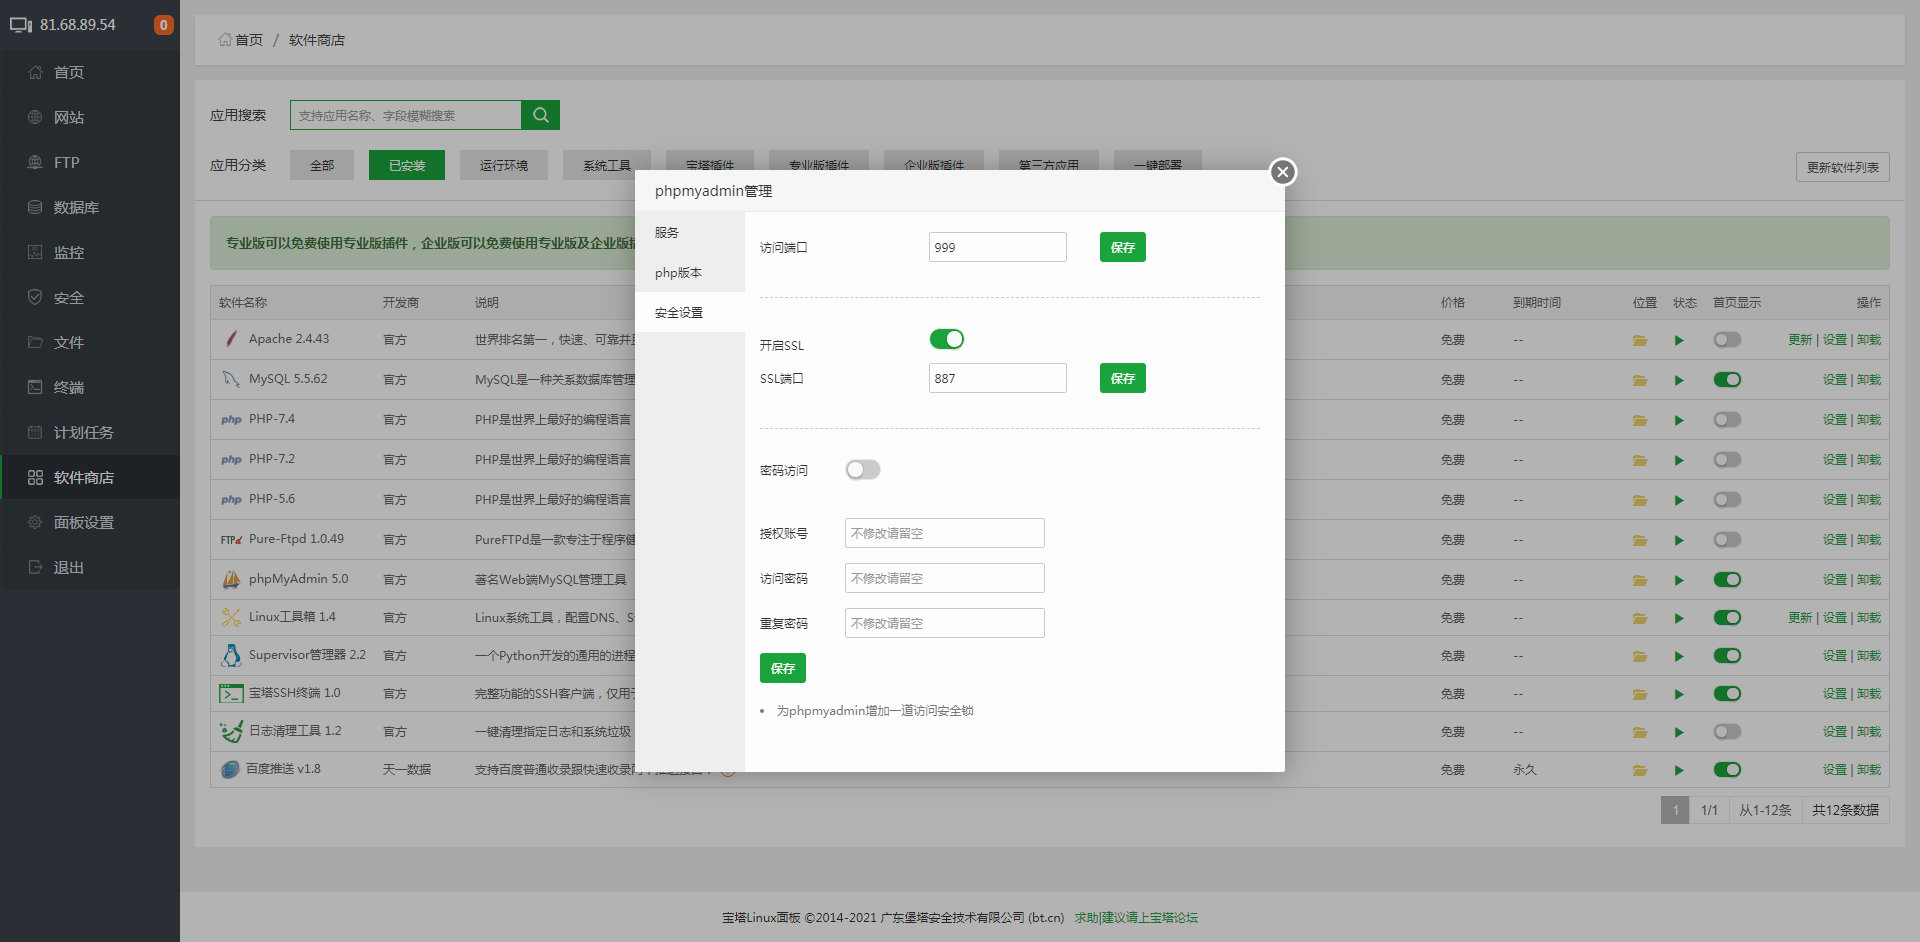Toggle 百度推送 homepage display switch
The width and height of the screenshot is (1920, 942).
1727,770
